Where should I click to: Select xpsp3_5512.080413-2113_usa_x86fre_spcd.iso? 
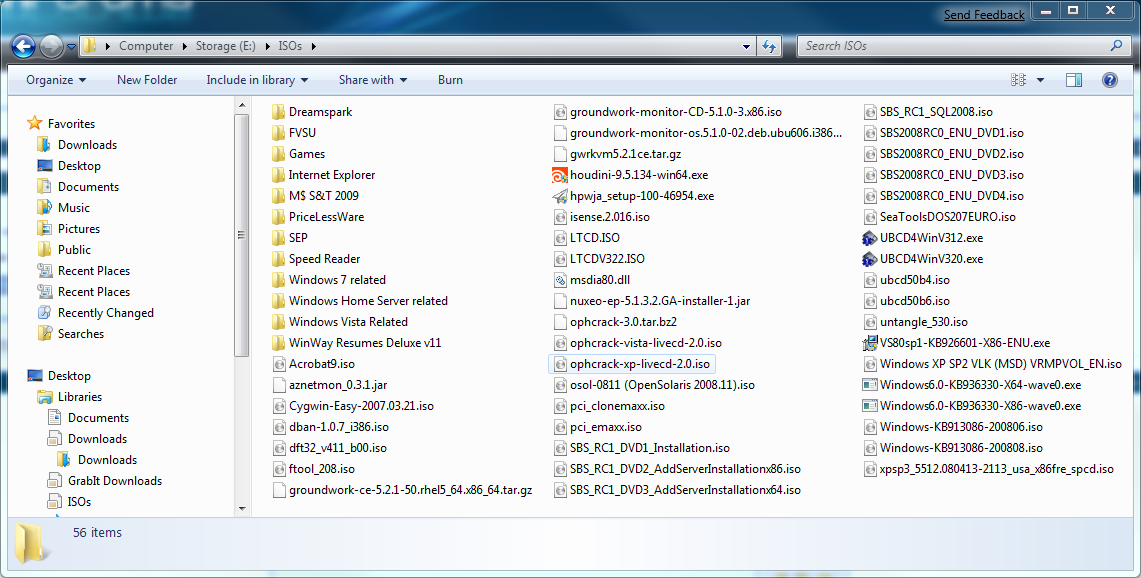tap(996, 470)
